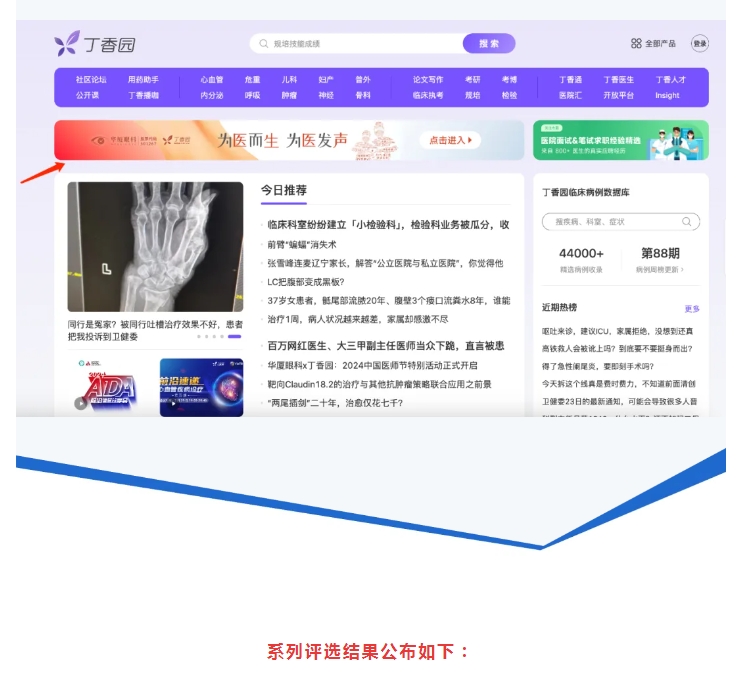Open the 全部产品 grid icon
The image size is (745, 673).
click(636, 44)
